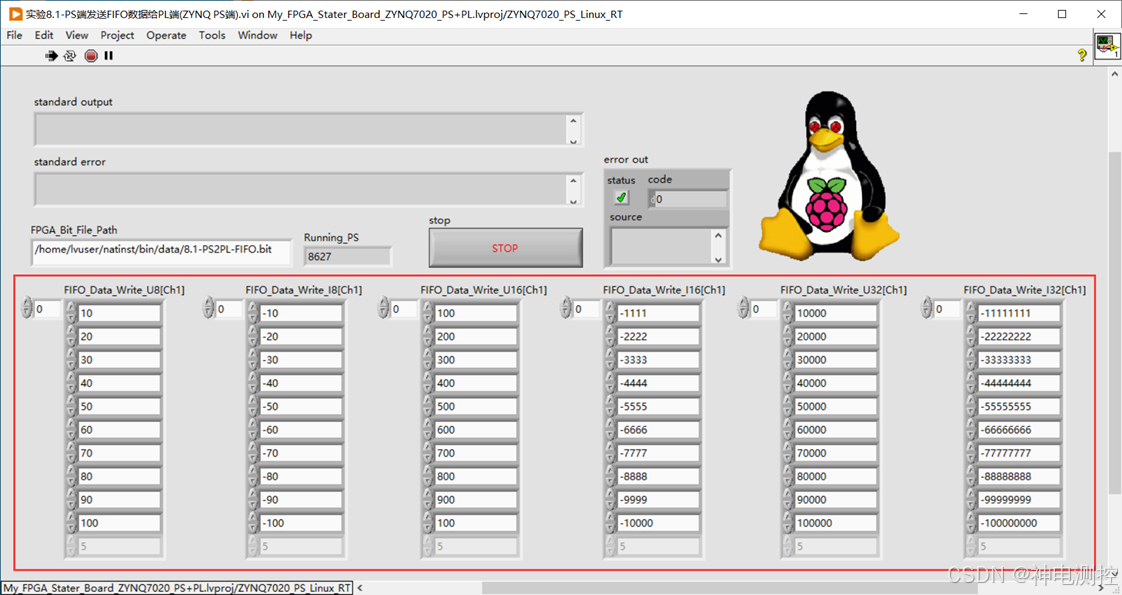Click the standard error box scrollbar
This screenshot has height=595, width=1122.
pos(573,190)
